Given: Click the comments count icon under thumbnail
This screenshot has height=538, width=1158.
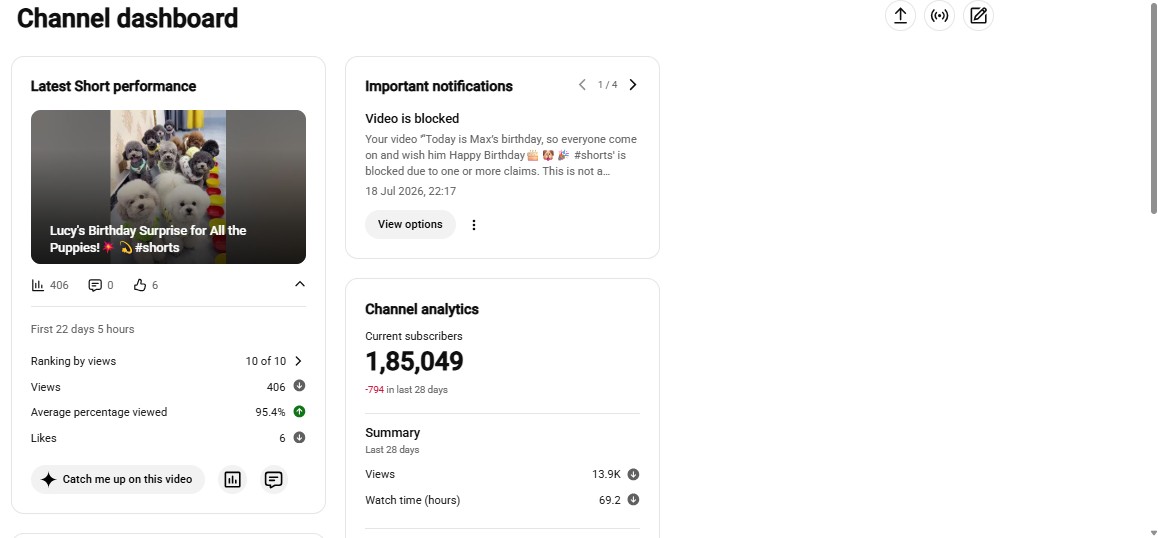Looking at the screenshot, I should 95,285.
